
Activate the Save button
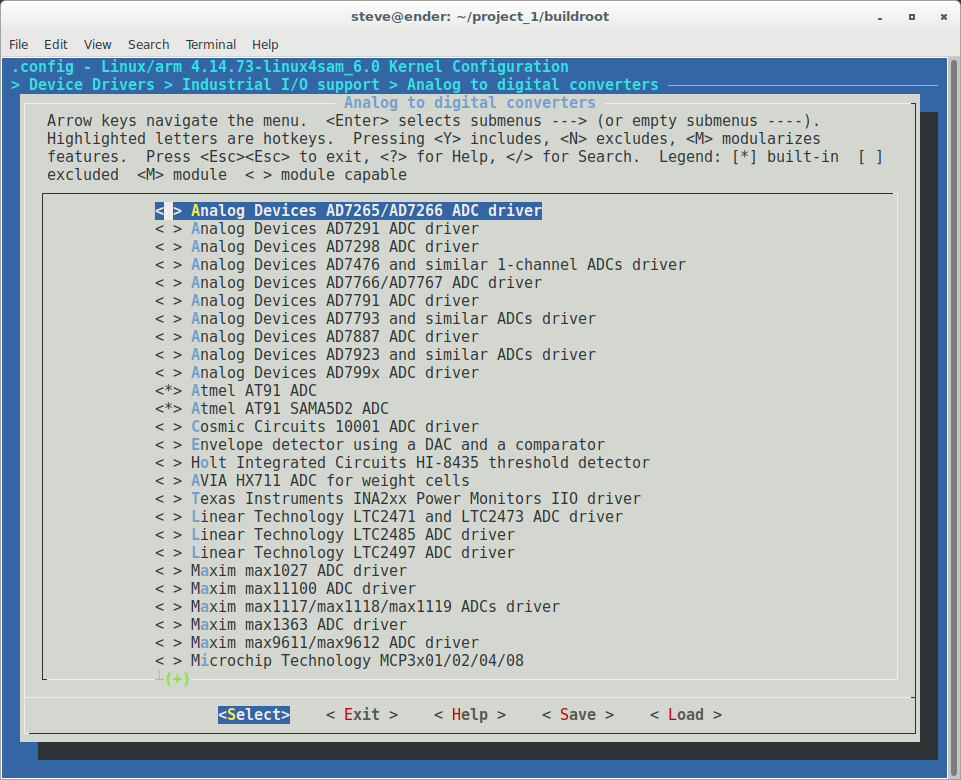tap(577, 714)
